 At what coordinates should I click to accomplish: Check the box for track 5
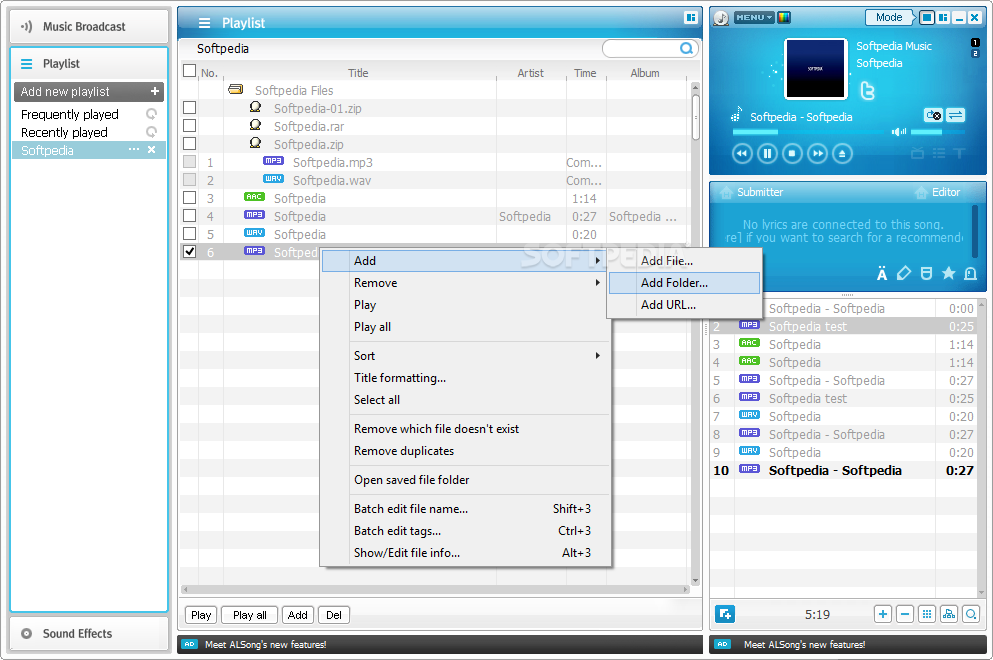189,234
